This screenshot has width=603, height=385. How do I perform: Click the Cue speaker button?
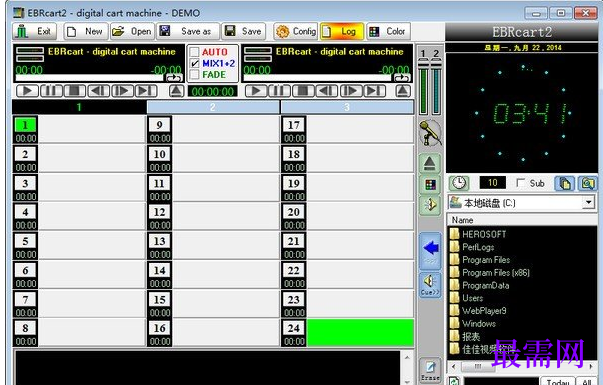point(430,285)
